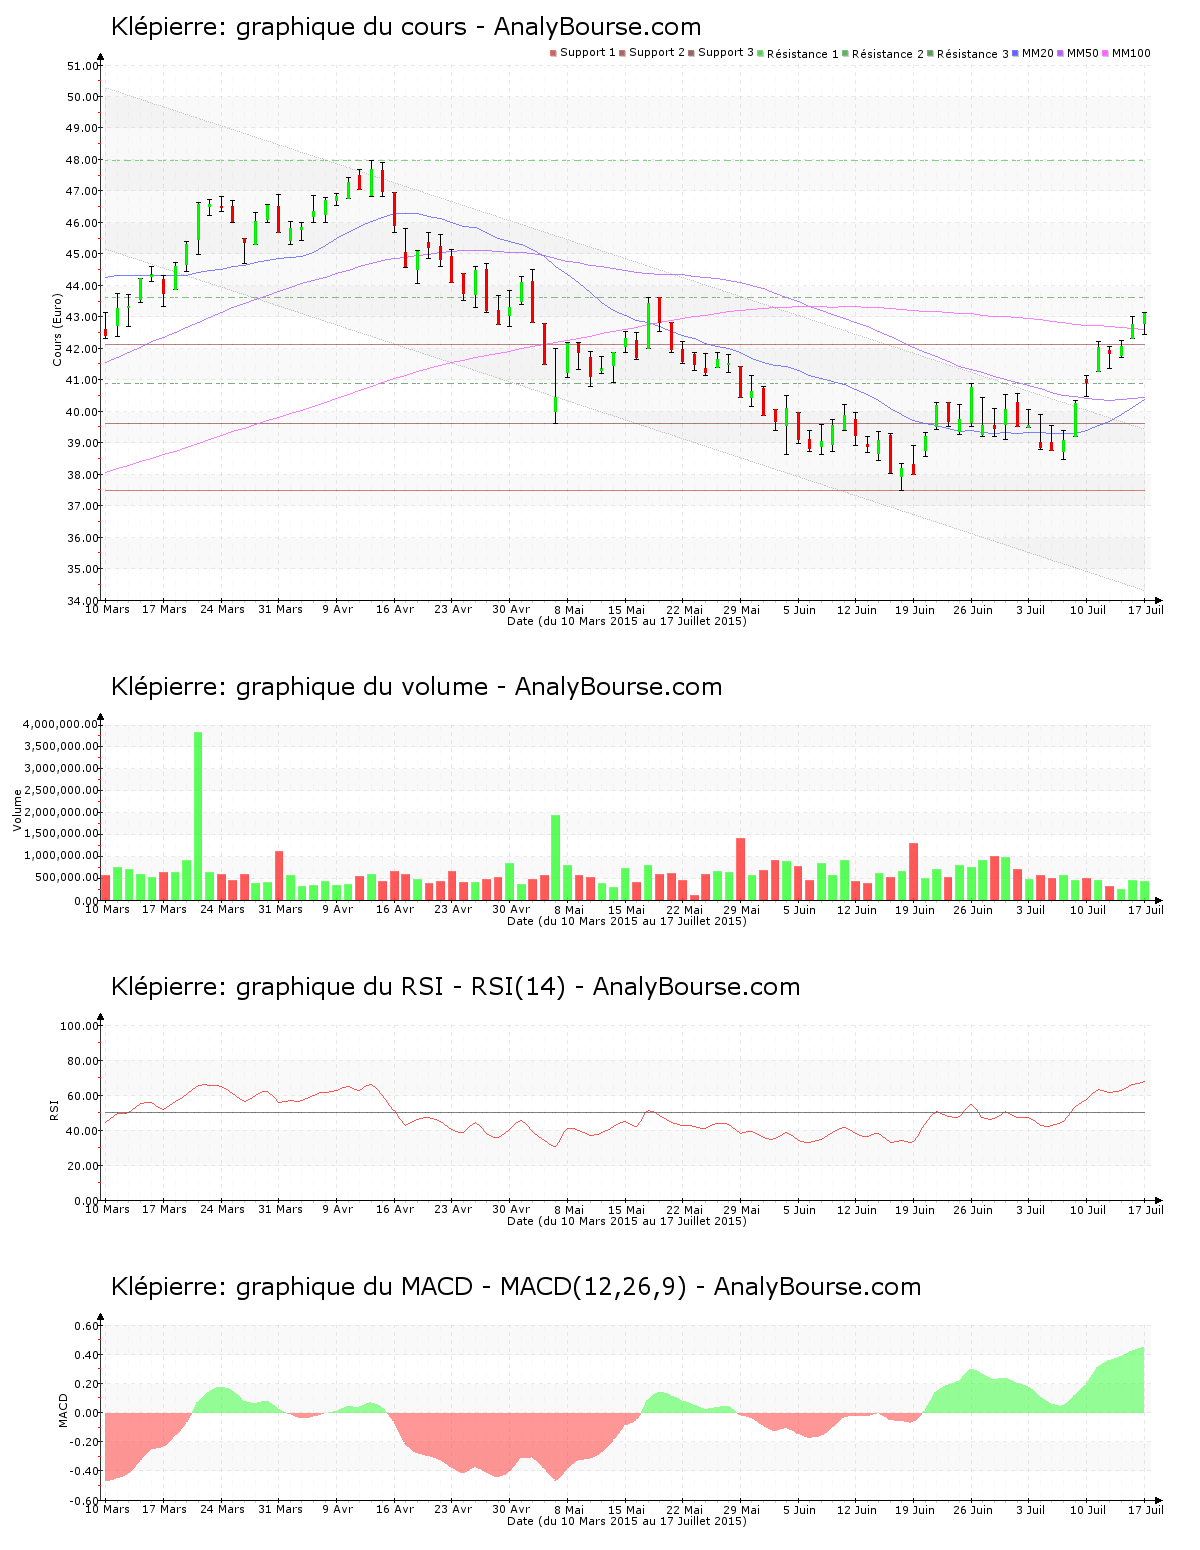1200x1550 pixels.
Task: Click the '48.00' tick on price chart
Action: (x=82, y=160)
